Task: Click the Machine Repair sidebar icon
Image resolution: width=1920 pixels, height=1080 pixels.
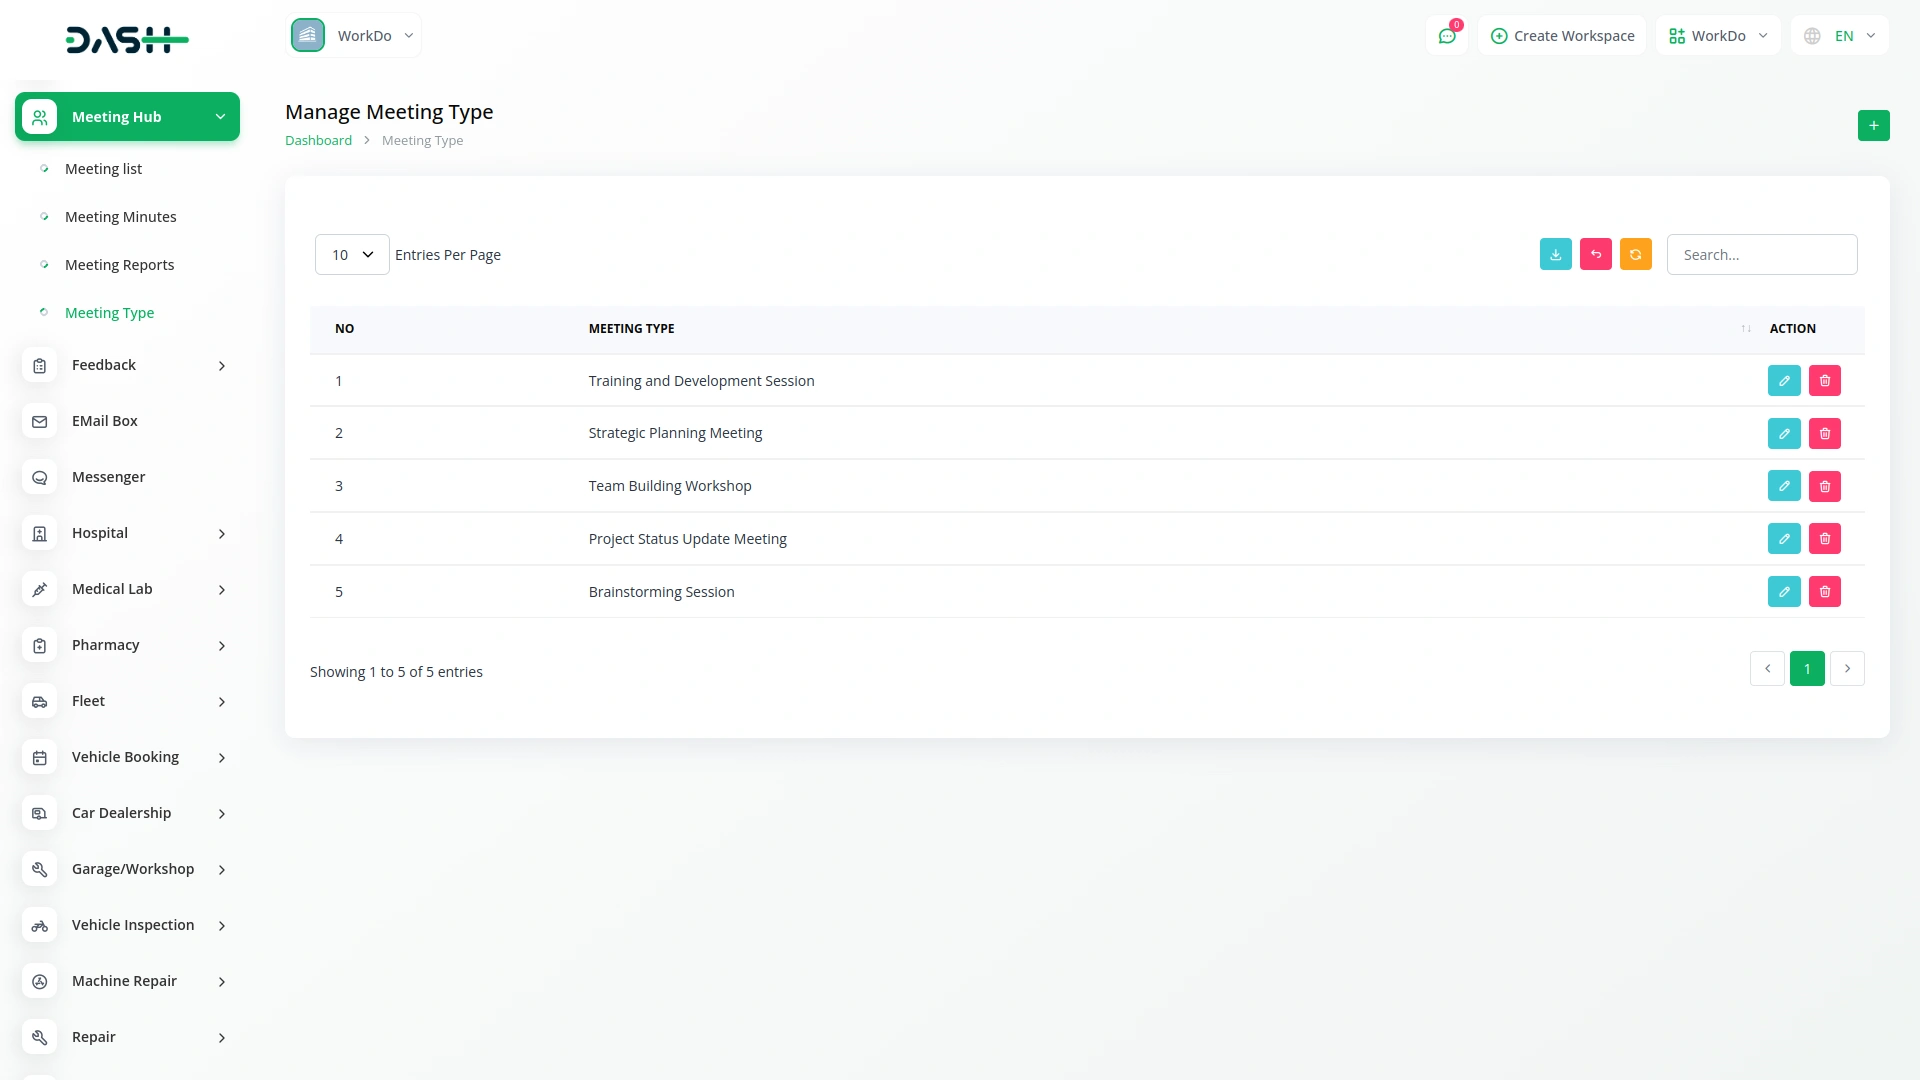Action: click(40, 982)
